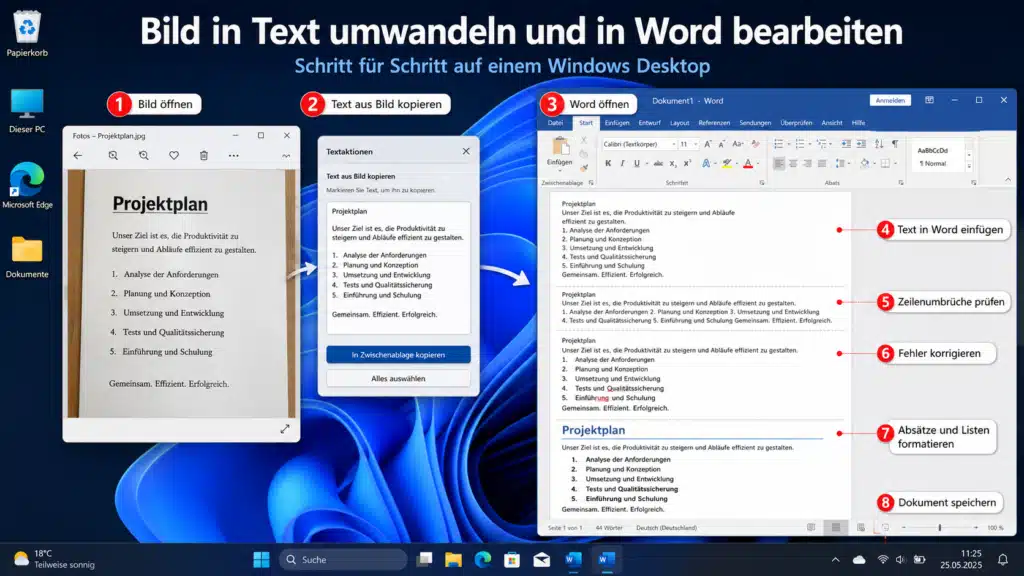Switch to the Überprüfen tab
The image size is (1024, 576).
796,123
